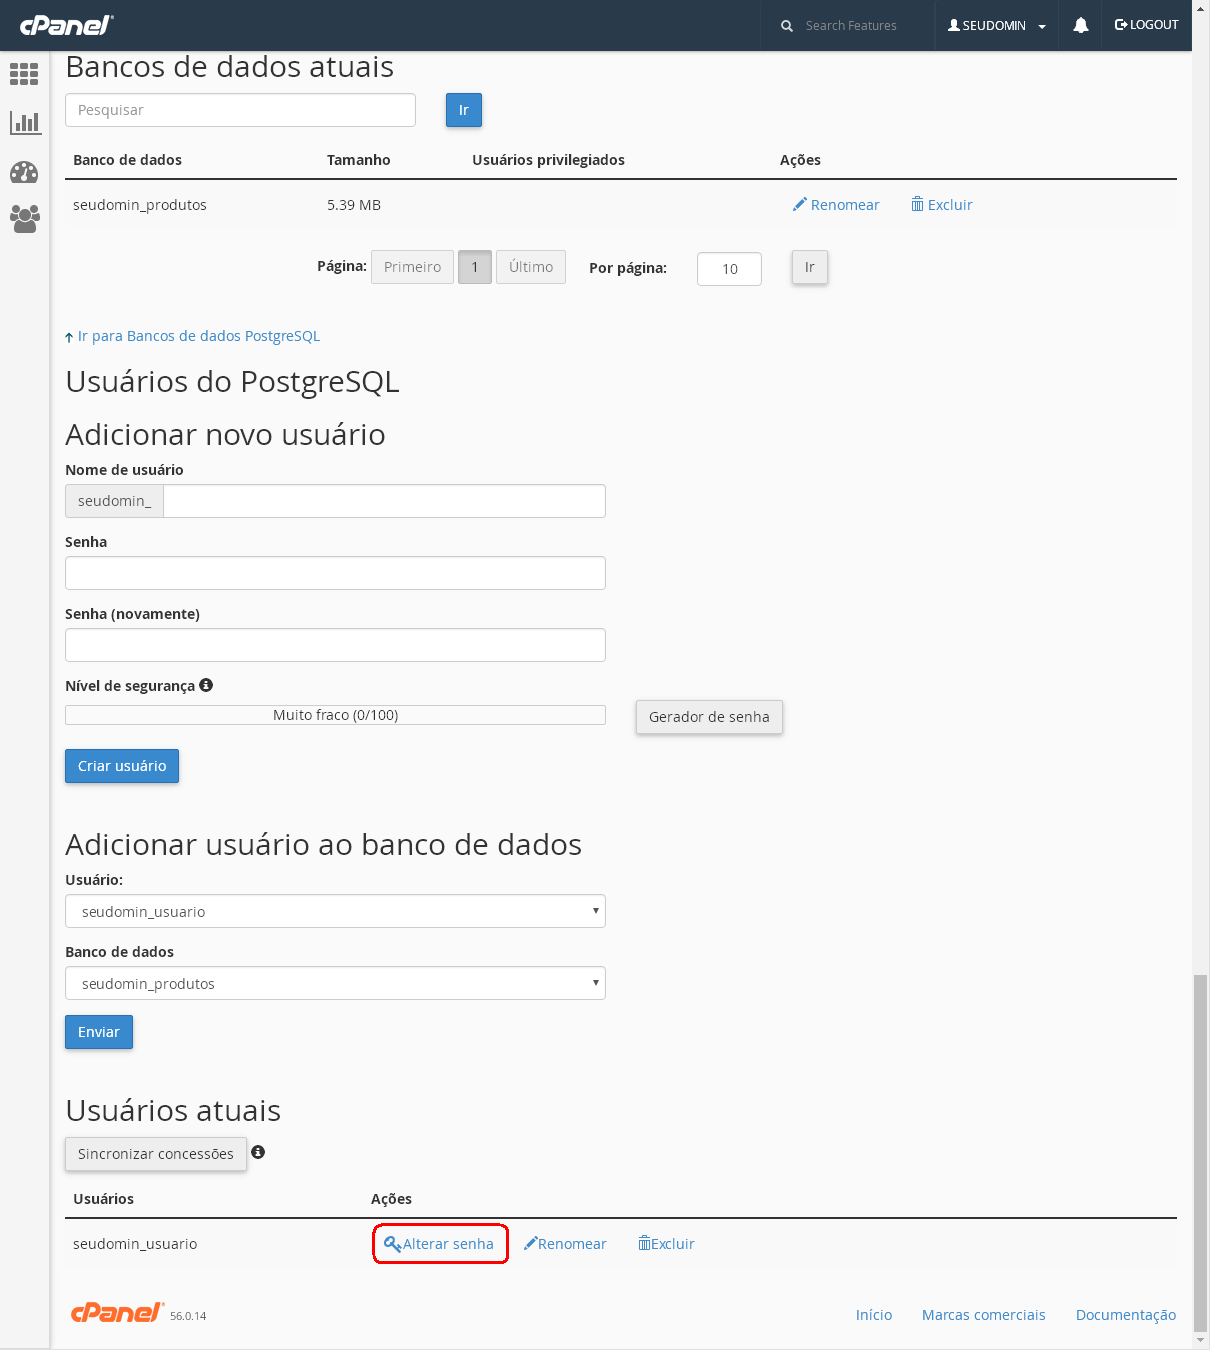Expand the SEUDOMIN account dropdown
The image size is (1210, 1350).
point(996,26)
